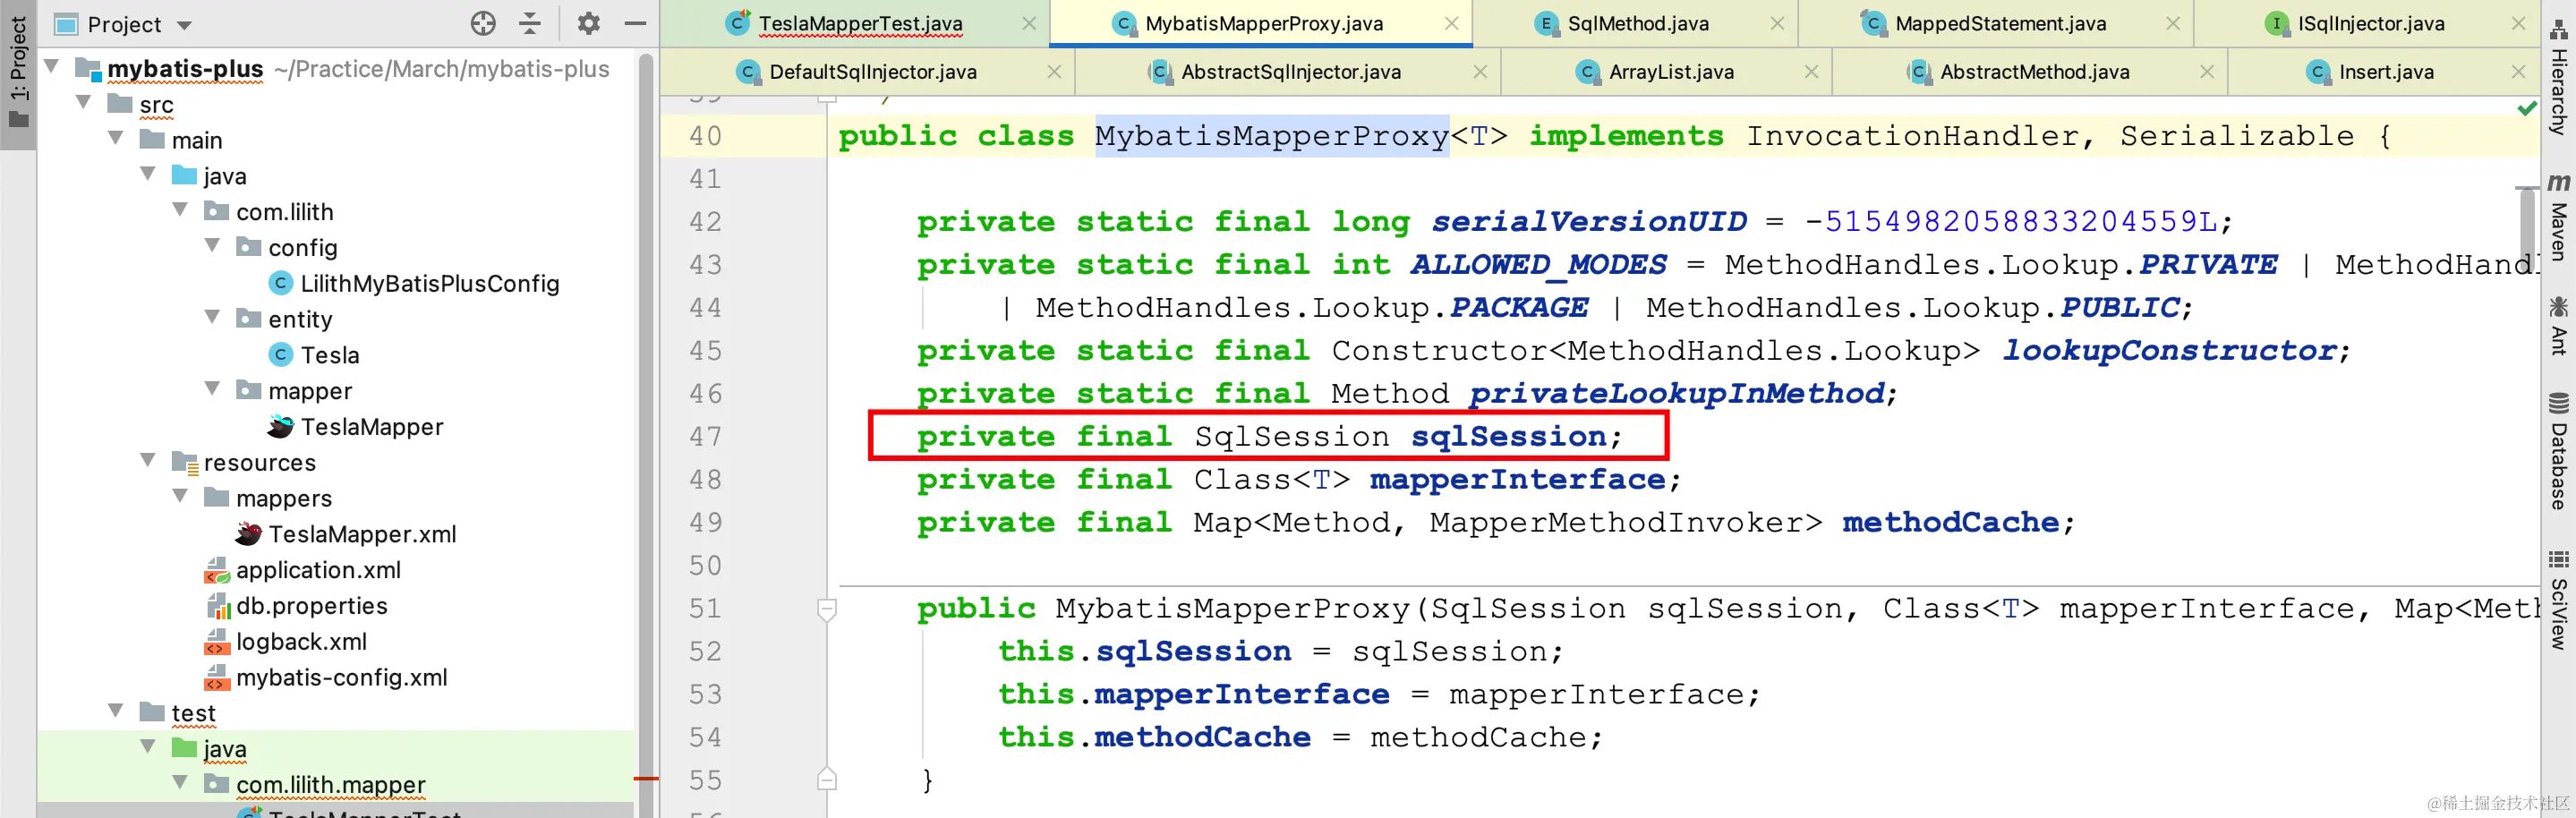Screen dimensions: 2576x818
Task: Collapse the resources folder
Action: point(148,461)
